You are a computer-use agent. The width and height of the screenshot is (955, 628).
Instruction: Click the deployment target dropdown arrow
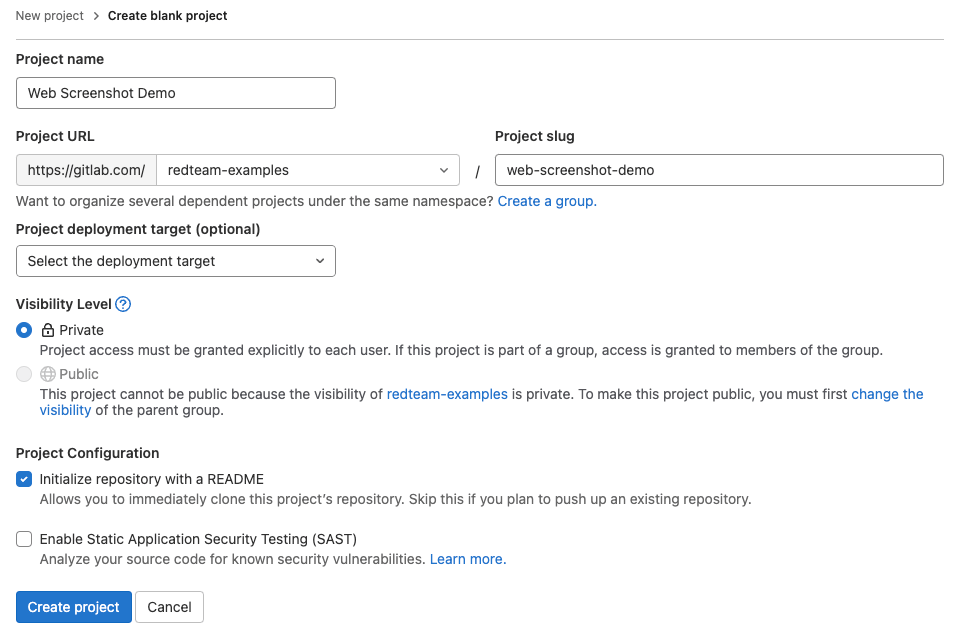click(x=320, y=261)
